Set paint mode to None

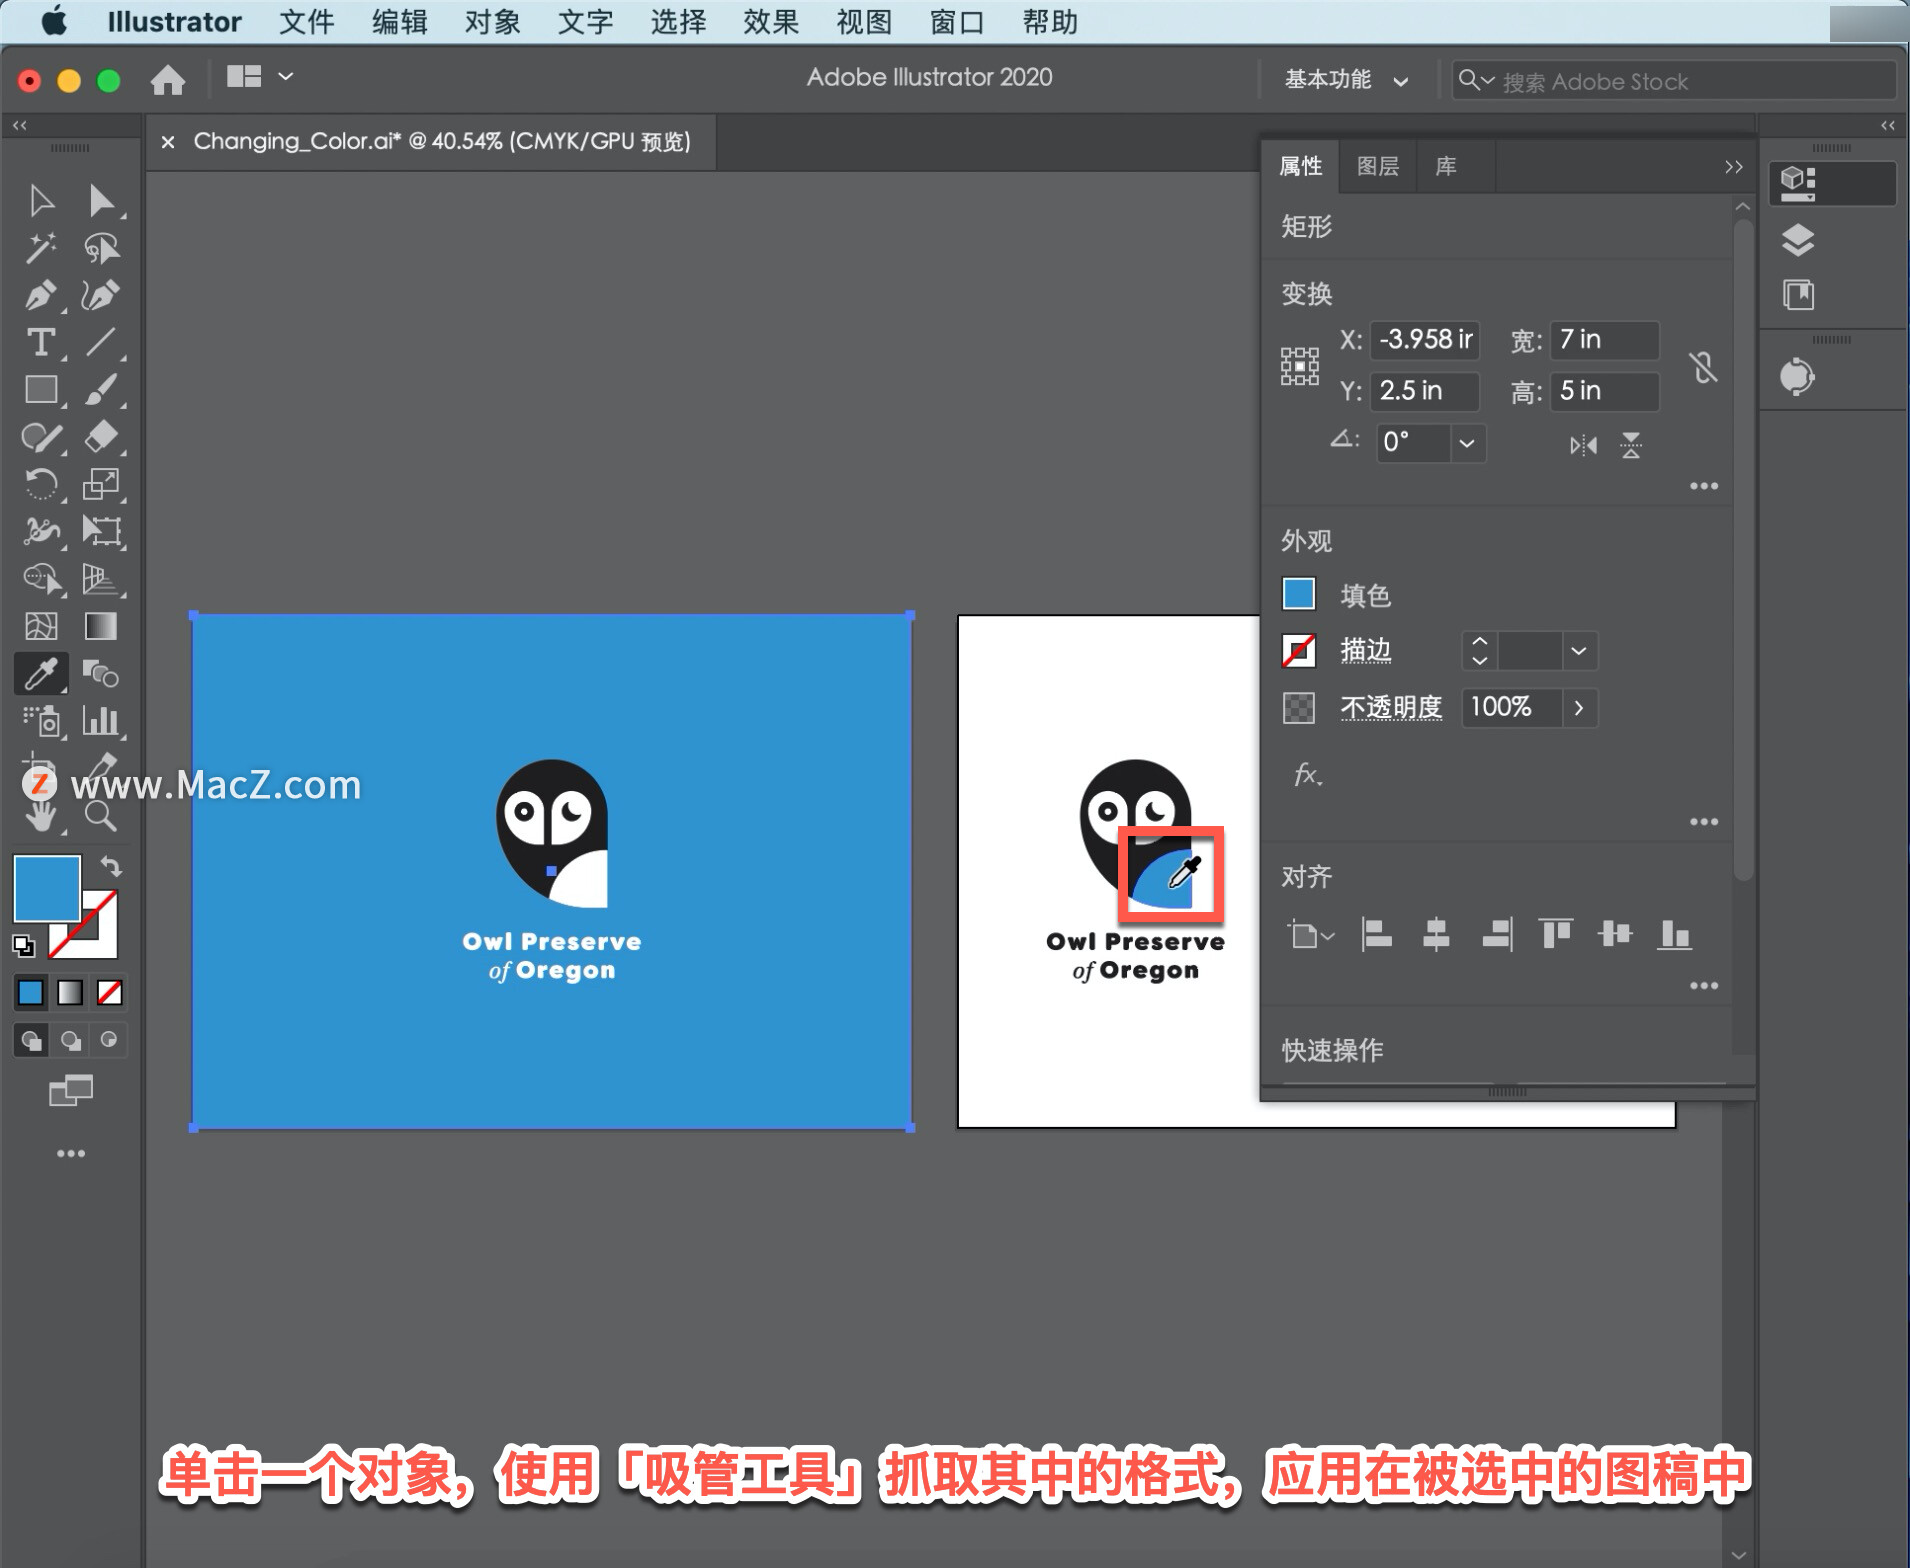tap(110, 992)
